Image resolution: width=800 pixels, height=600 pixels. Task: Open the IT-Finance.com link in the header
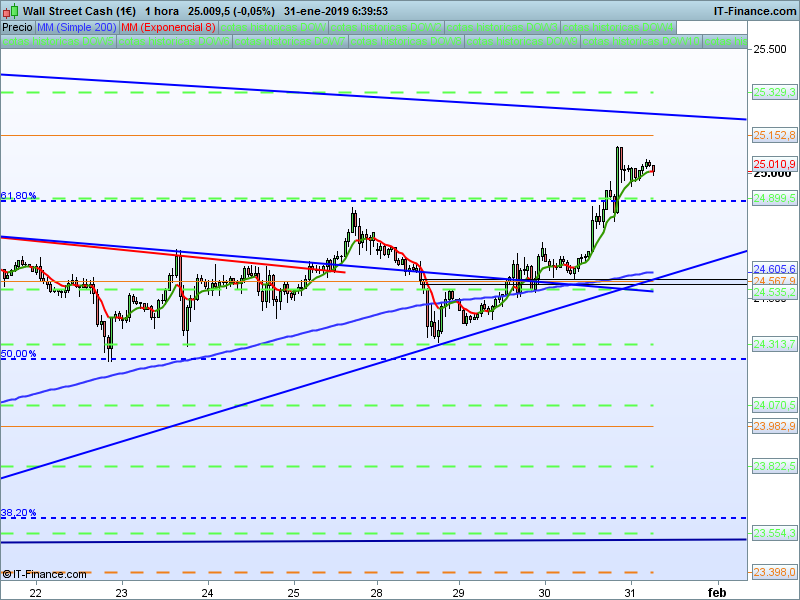(754, 11)
